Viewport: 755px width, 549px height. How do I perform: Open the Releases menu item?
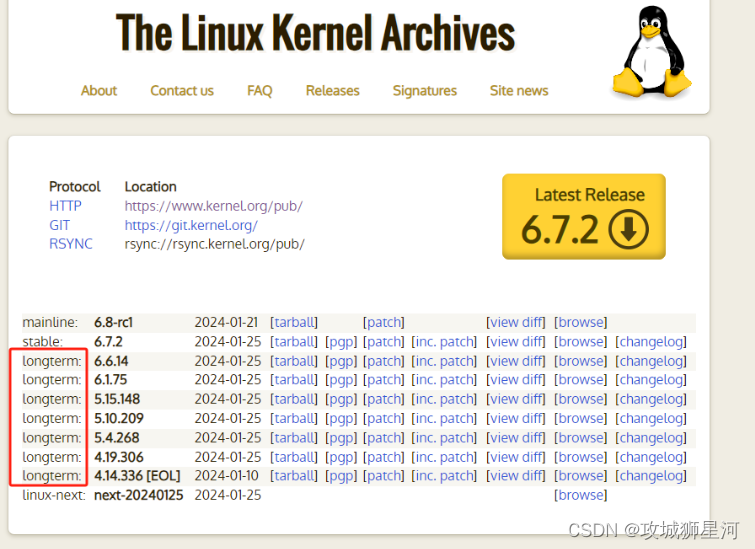pos(333,91)
